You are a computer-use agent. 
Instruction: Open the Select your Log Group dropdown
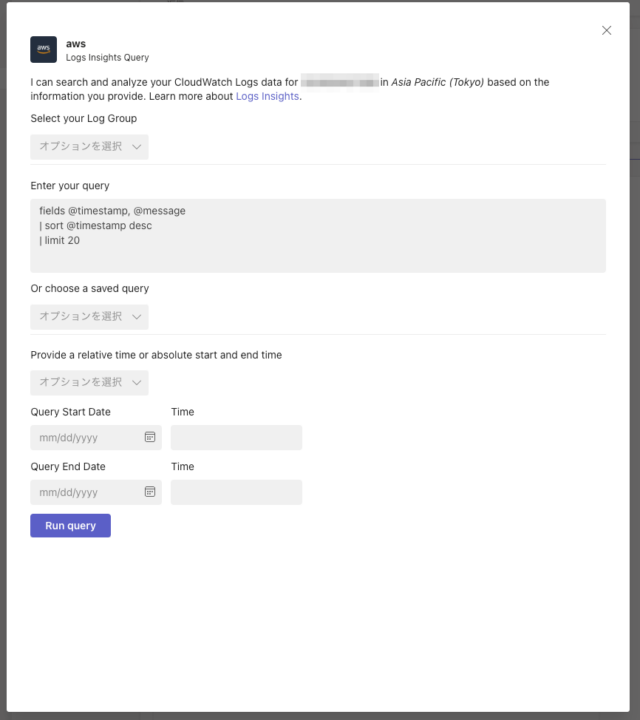pyautogui.click(x=90, y=147)
